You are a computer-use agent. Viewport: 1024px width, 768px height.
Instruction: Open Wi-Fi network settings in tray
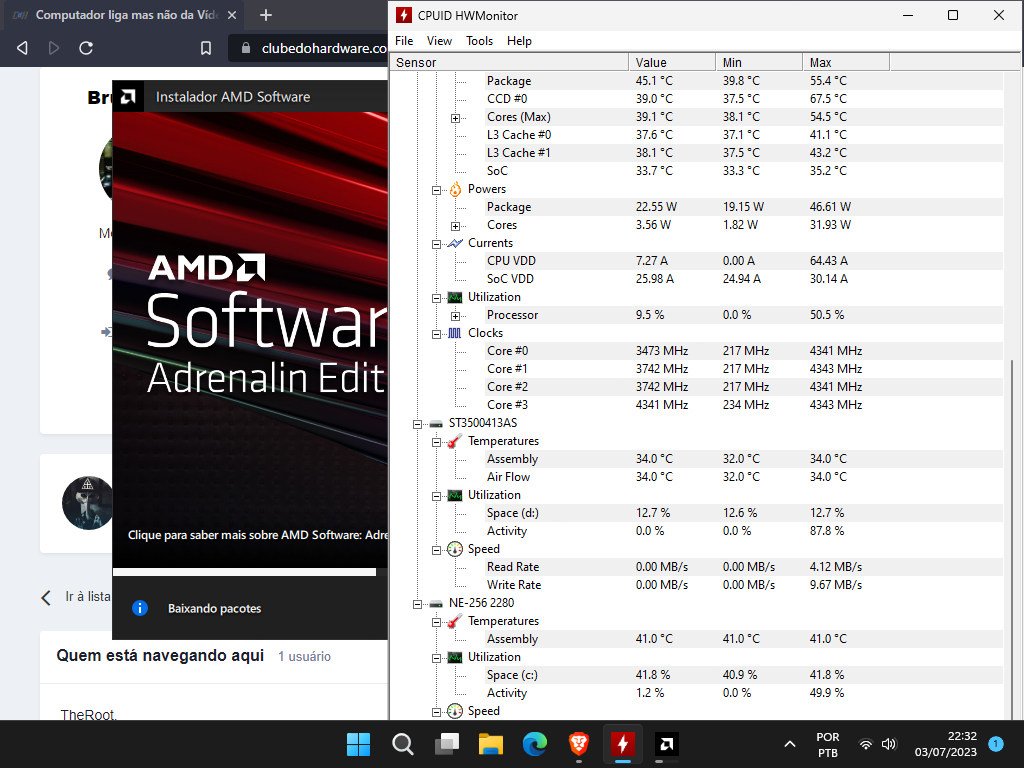click(x=866, y=744)
